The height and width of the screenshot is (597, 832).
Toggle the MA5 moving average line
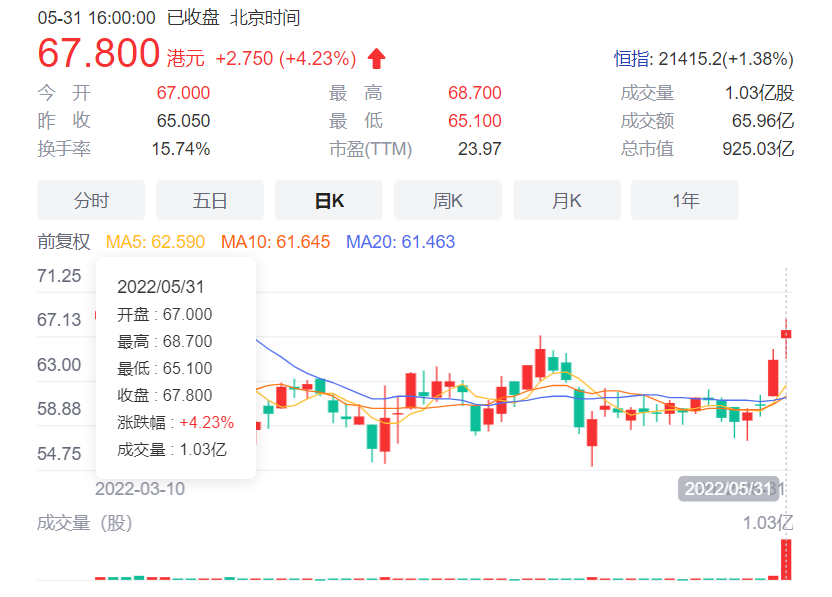click(155, 242)
